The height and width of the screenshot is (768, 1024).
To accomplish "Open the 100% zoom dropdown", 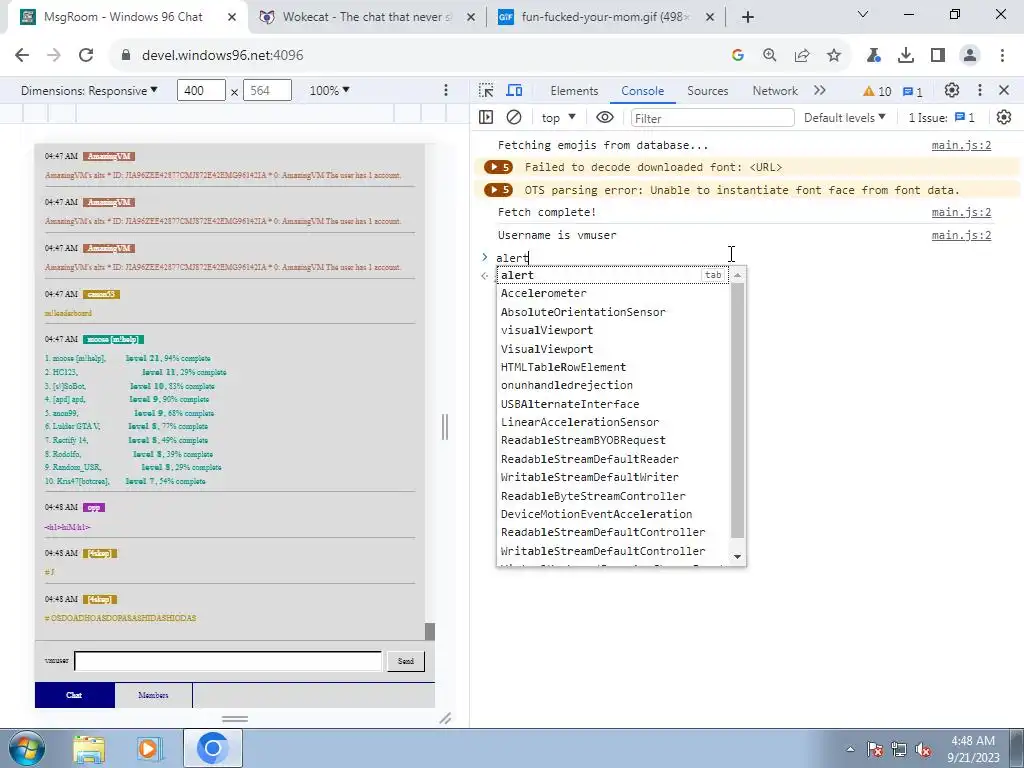I will tap(329, 91).
